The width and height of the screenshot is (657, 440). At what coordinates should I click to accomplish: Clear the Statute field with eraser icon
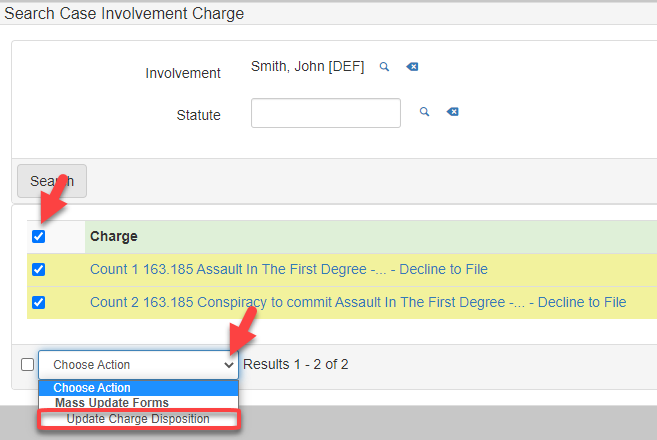(x=452, y=112)
